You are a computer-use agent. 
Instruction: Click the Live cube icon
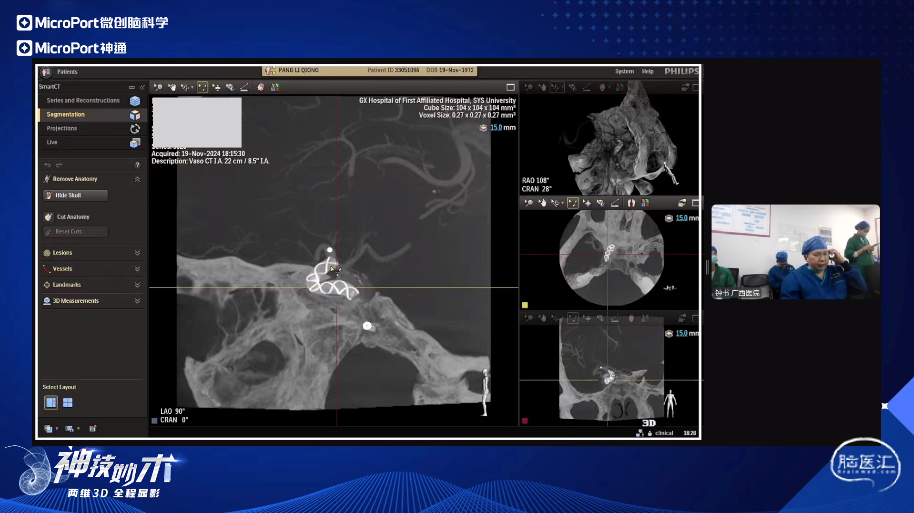tap(135, 143)
